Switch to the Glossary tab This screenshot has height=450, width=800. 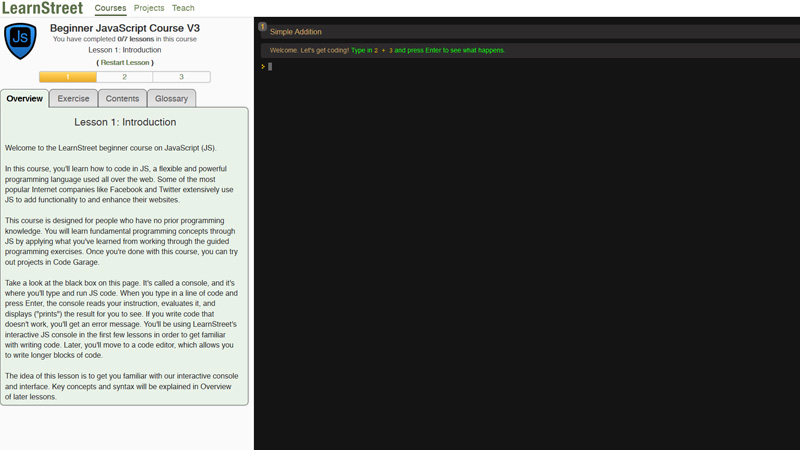(171, 98)
